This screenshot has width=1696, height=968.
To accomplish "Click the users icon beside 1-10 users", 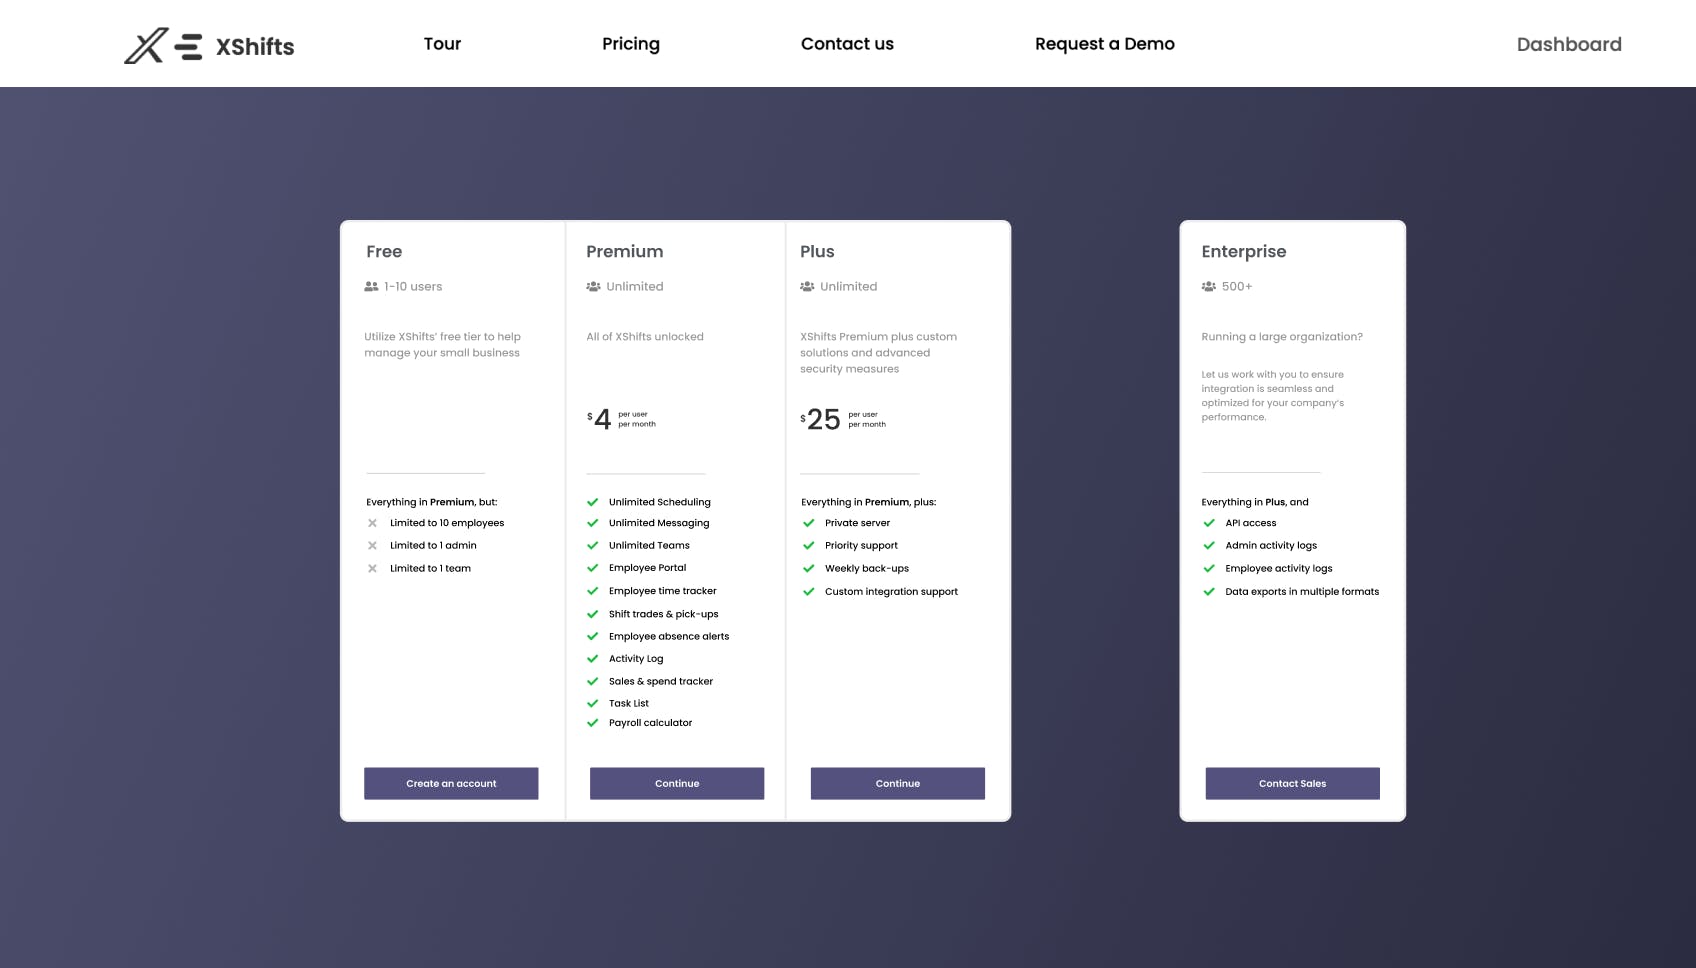I will (372, 287).
